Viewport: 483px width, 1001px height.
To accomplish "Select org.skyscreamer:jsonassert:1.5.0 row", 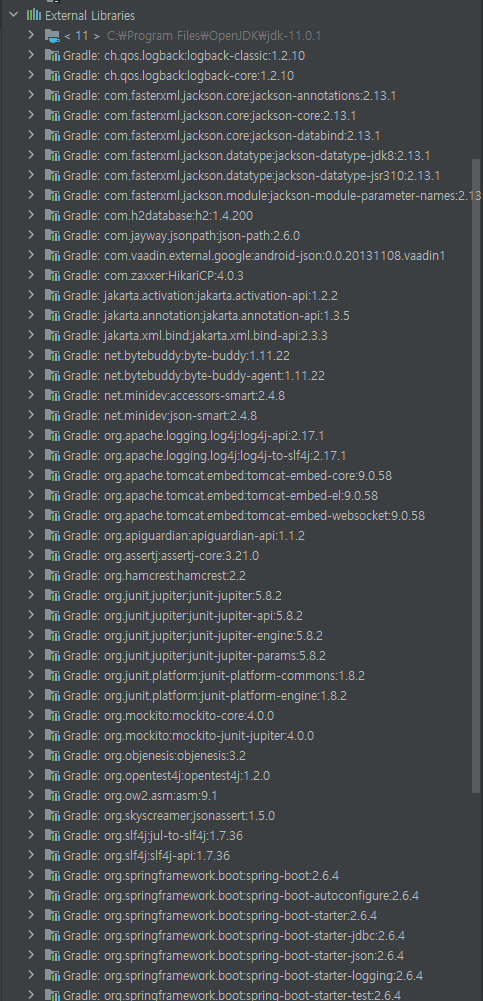I will pyautogui.click(x=236, y=815).
